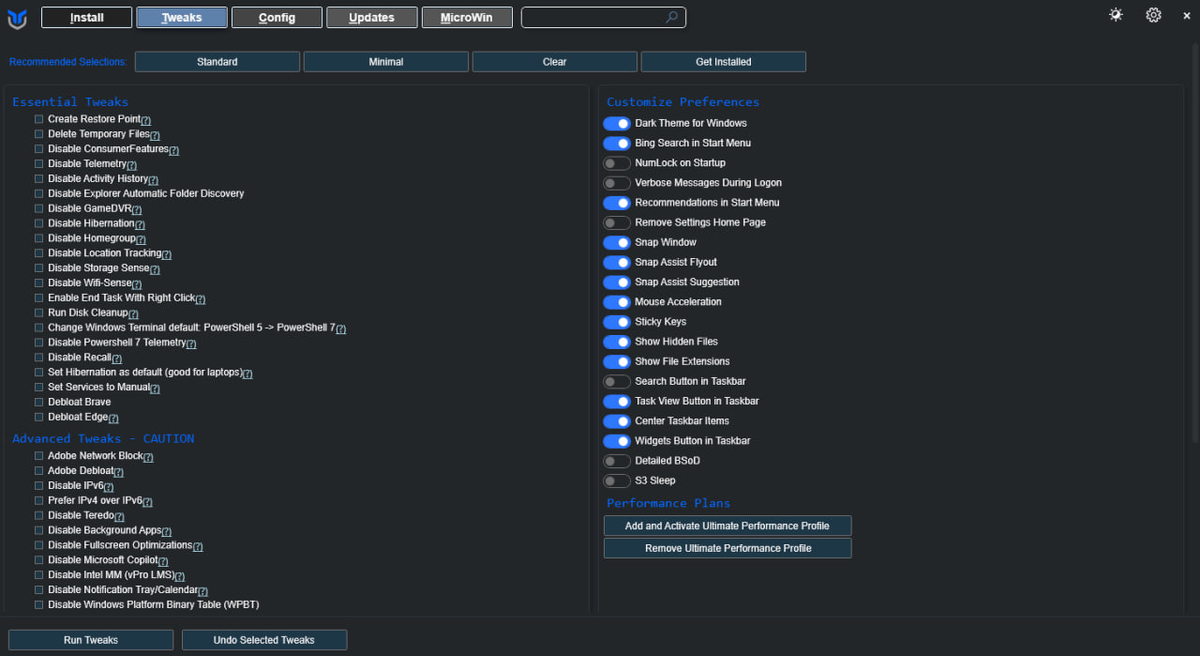1200x656 pixels.
Task: Open help for Disable Hibernation
Action: [x=140, y=225]
